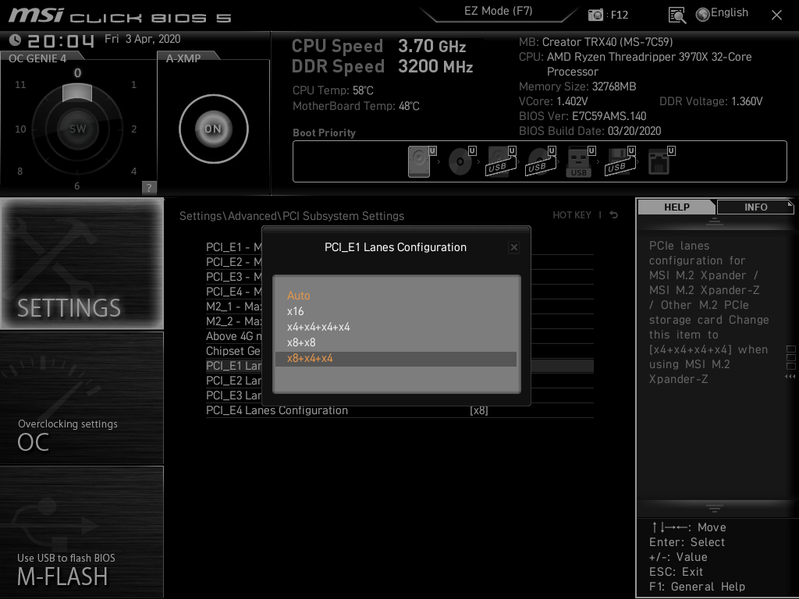
Task: Select the network boot device icon
Action: click(661, 161)
